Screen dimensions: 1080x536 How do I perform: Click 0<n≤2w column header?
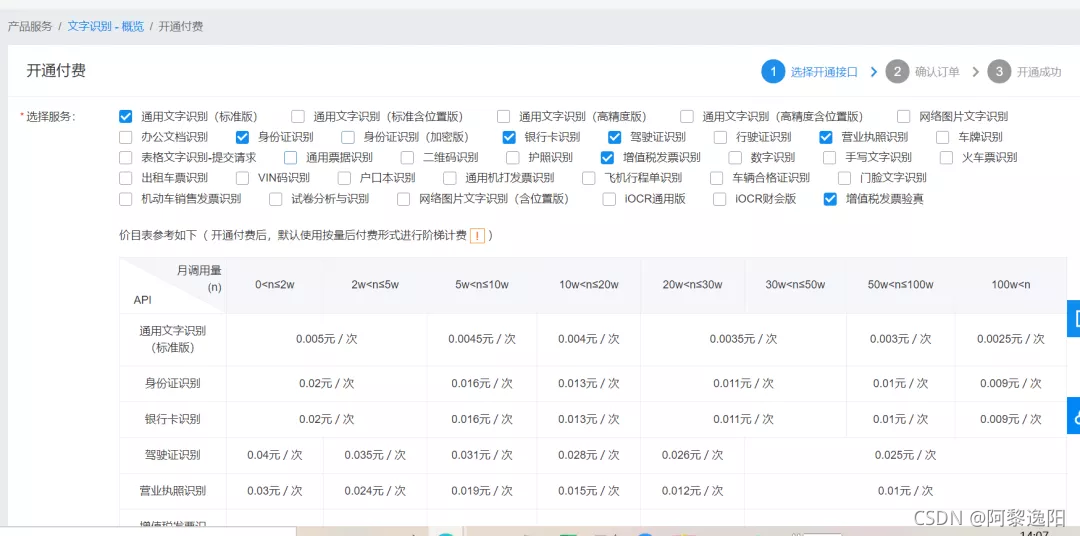[275, 285]
